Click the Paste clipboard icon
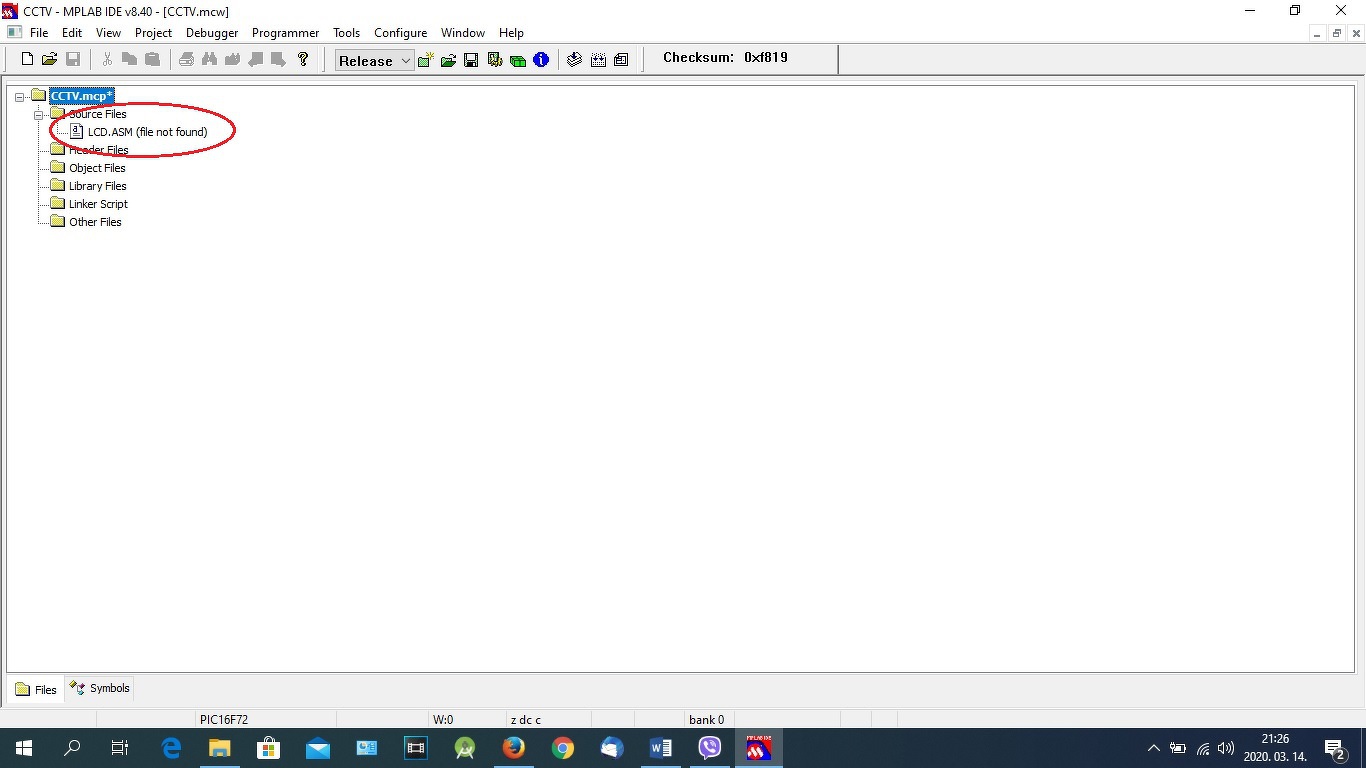The height and width of the screenshot is (768, 1366). coord(152,60)
